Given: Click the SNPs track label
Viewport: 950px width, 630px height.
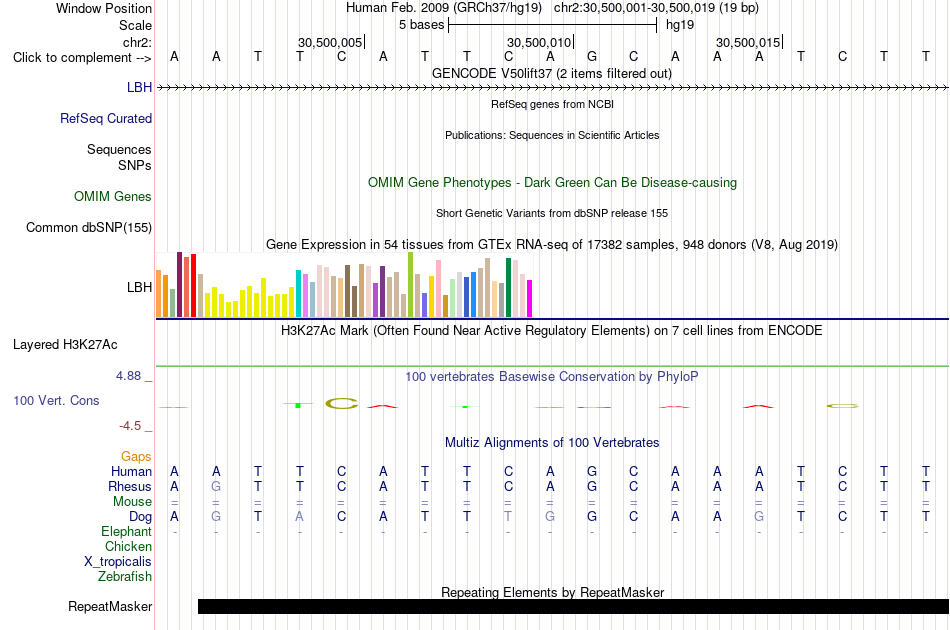Looking at the screenshot, I should [135, 165].
